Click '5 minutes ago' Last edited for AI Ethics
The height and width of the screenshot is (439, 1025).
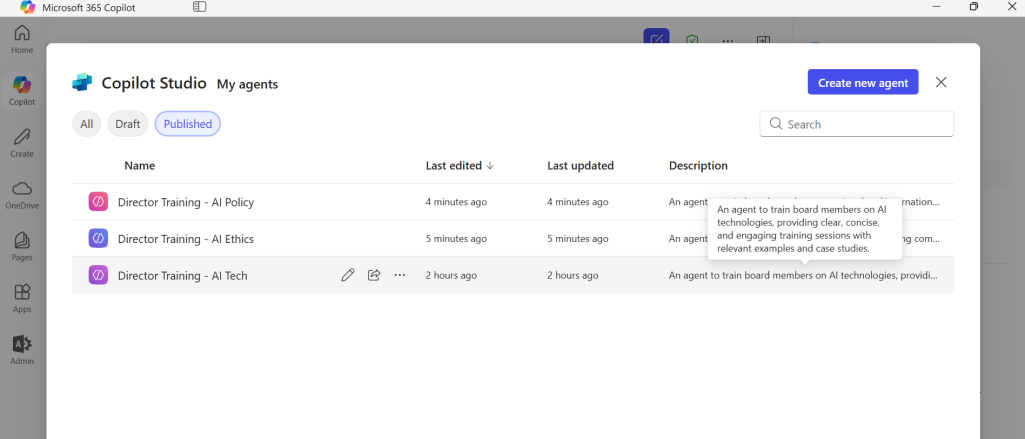(x=456, y=238)
